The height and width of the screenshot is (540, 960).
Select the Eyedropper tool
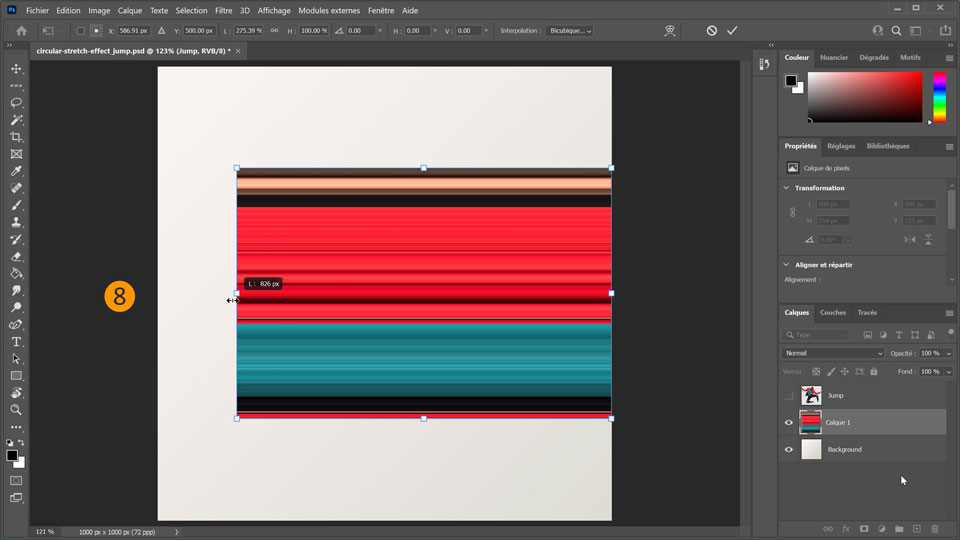click(x=16, y=171)
